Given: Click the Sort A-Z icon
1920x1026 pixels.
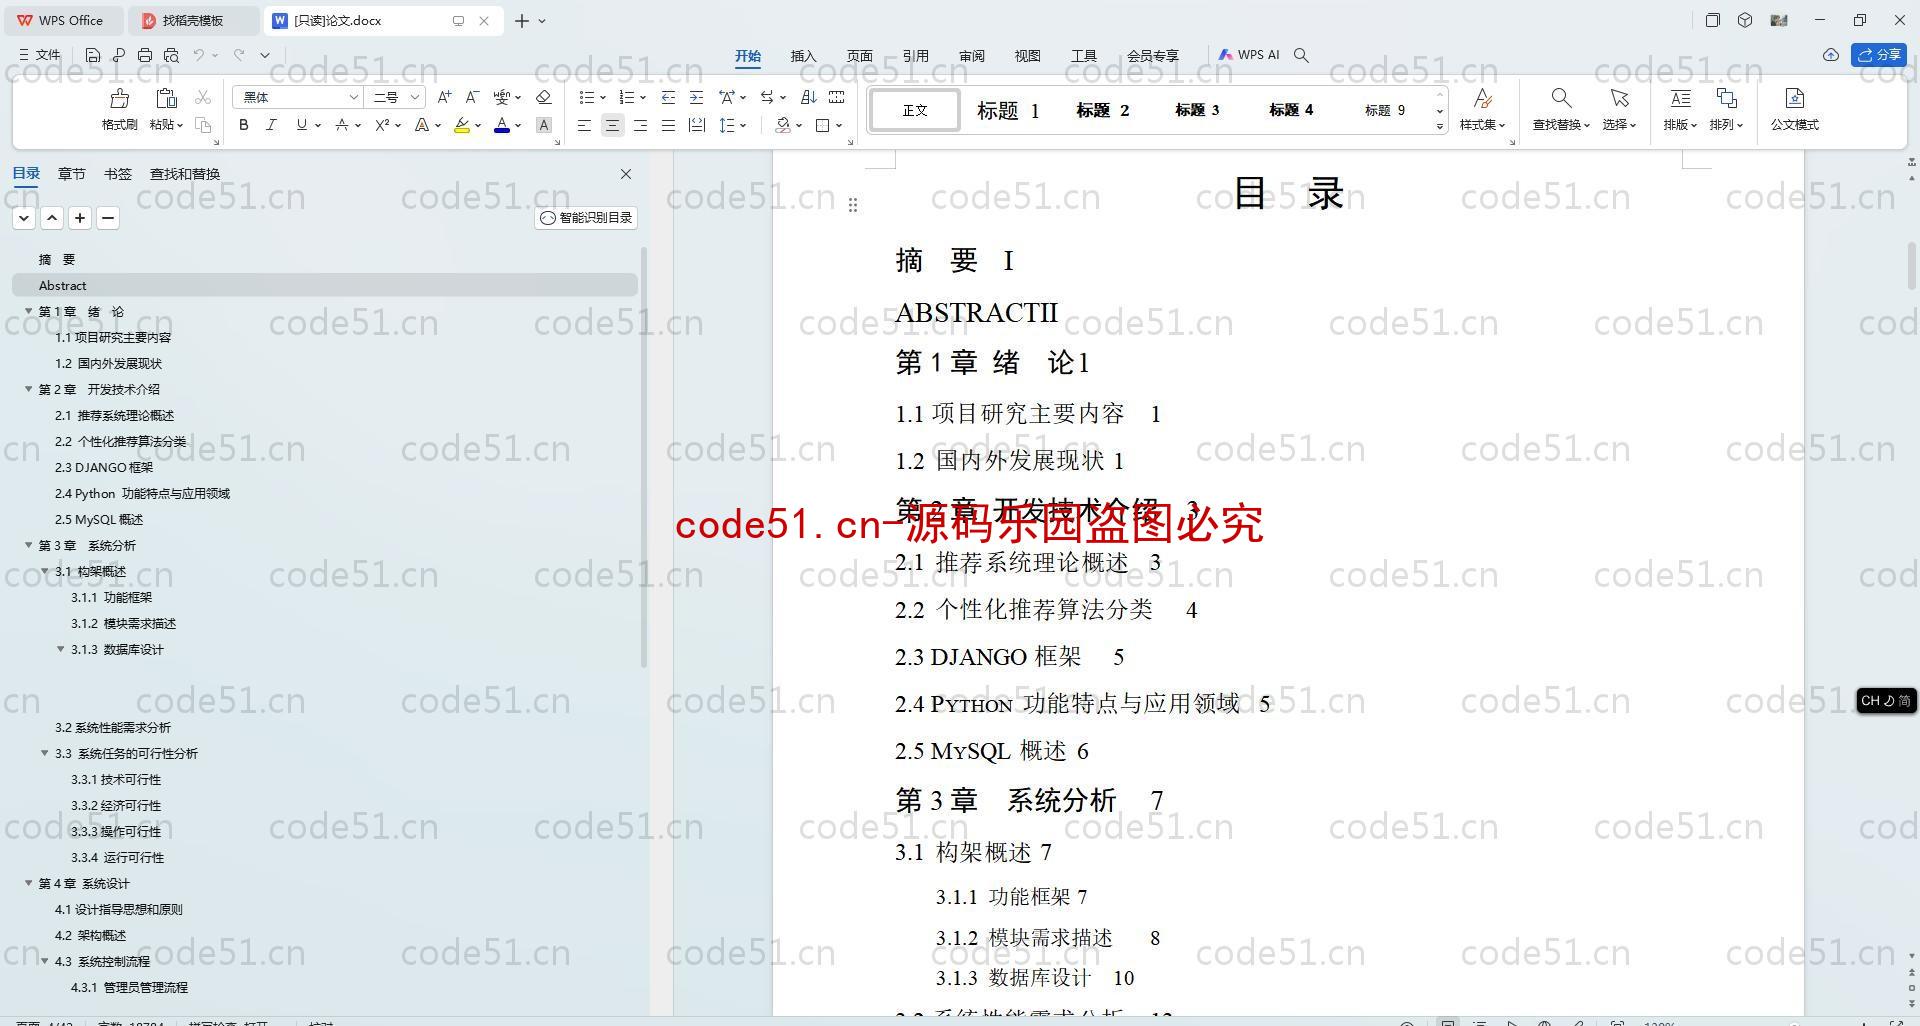Looking at the screenshot, I should [x=808, y=97].
